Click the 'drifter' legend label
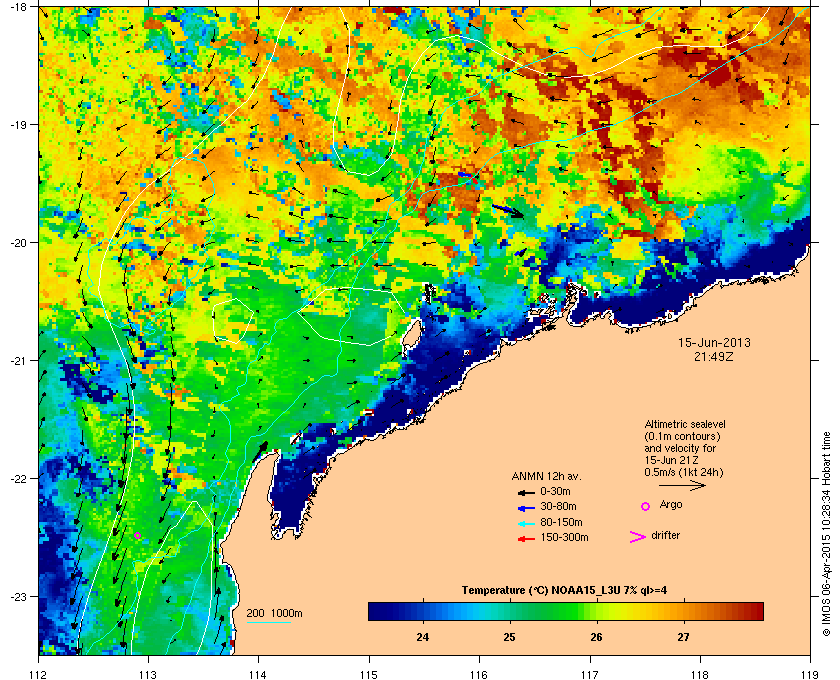 (665, 535)
